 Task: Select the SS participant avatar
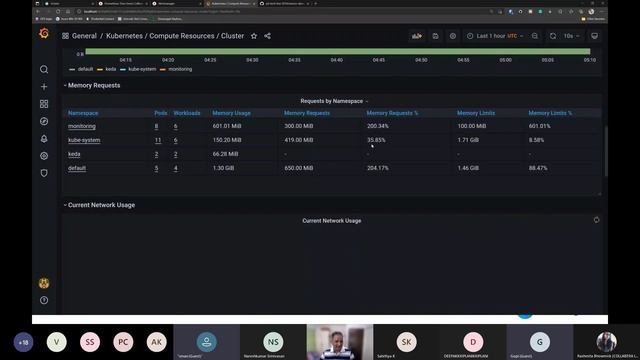[x=90, y=342]
